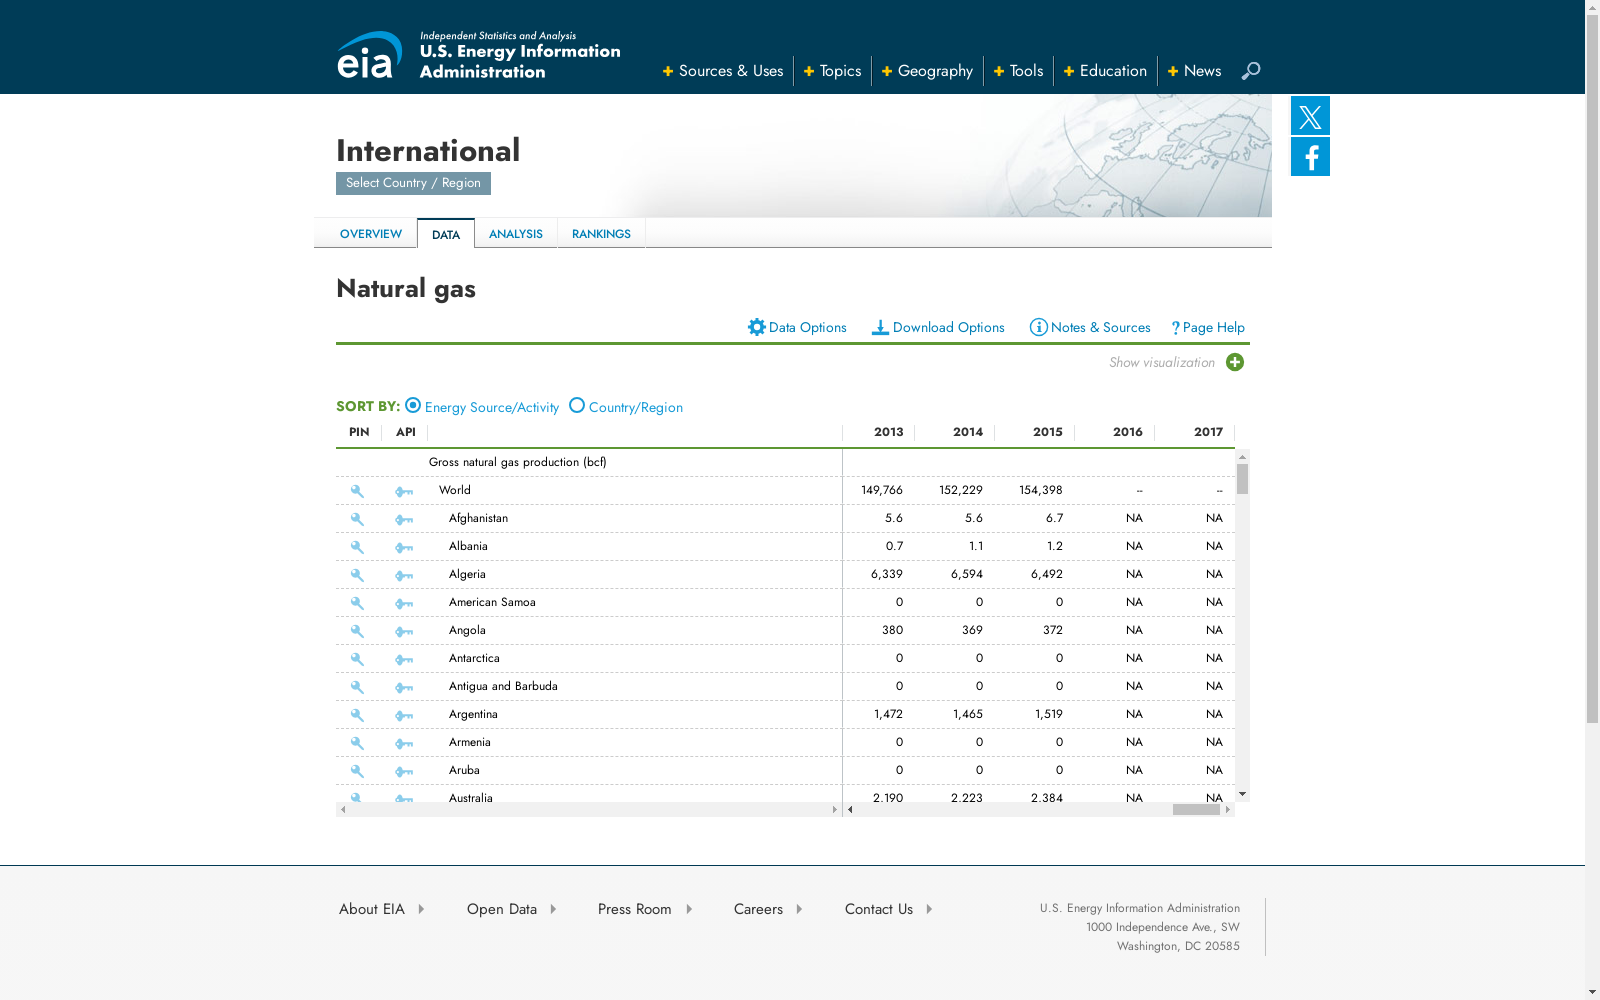Expand the Geography menu

pyautogui.click(x=927, y=71)
